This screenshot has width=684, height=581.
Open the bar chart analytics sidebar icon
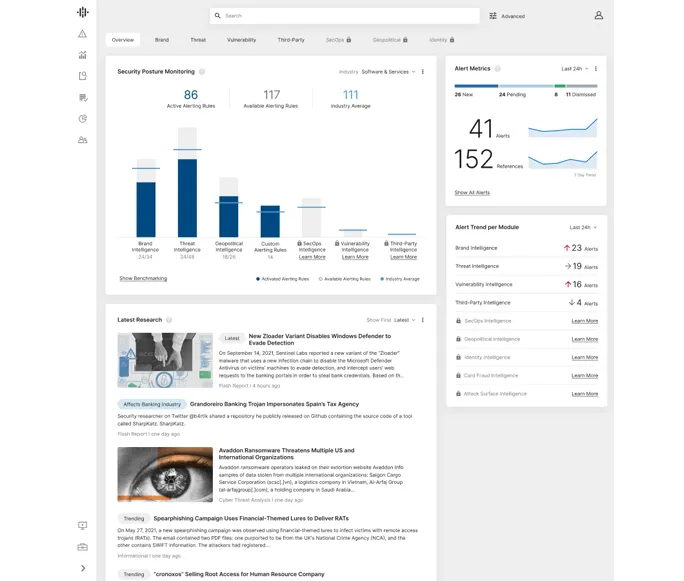click(x=82, y=55)
